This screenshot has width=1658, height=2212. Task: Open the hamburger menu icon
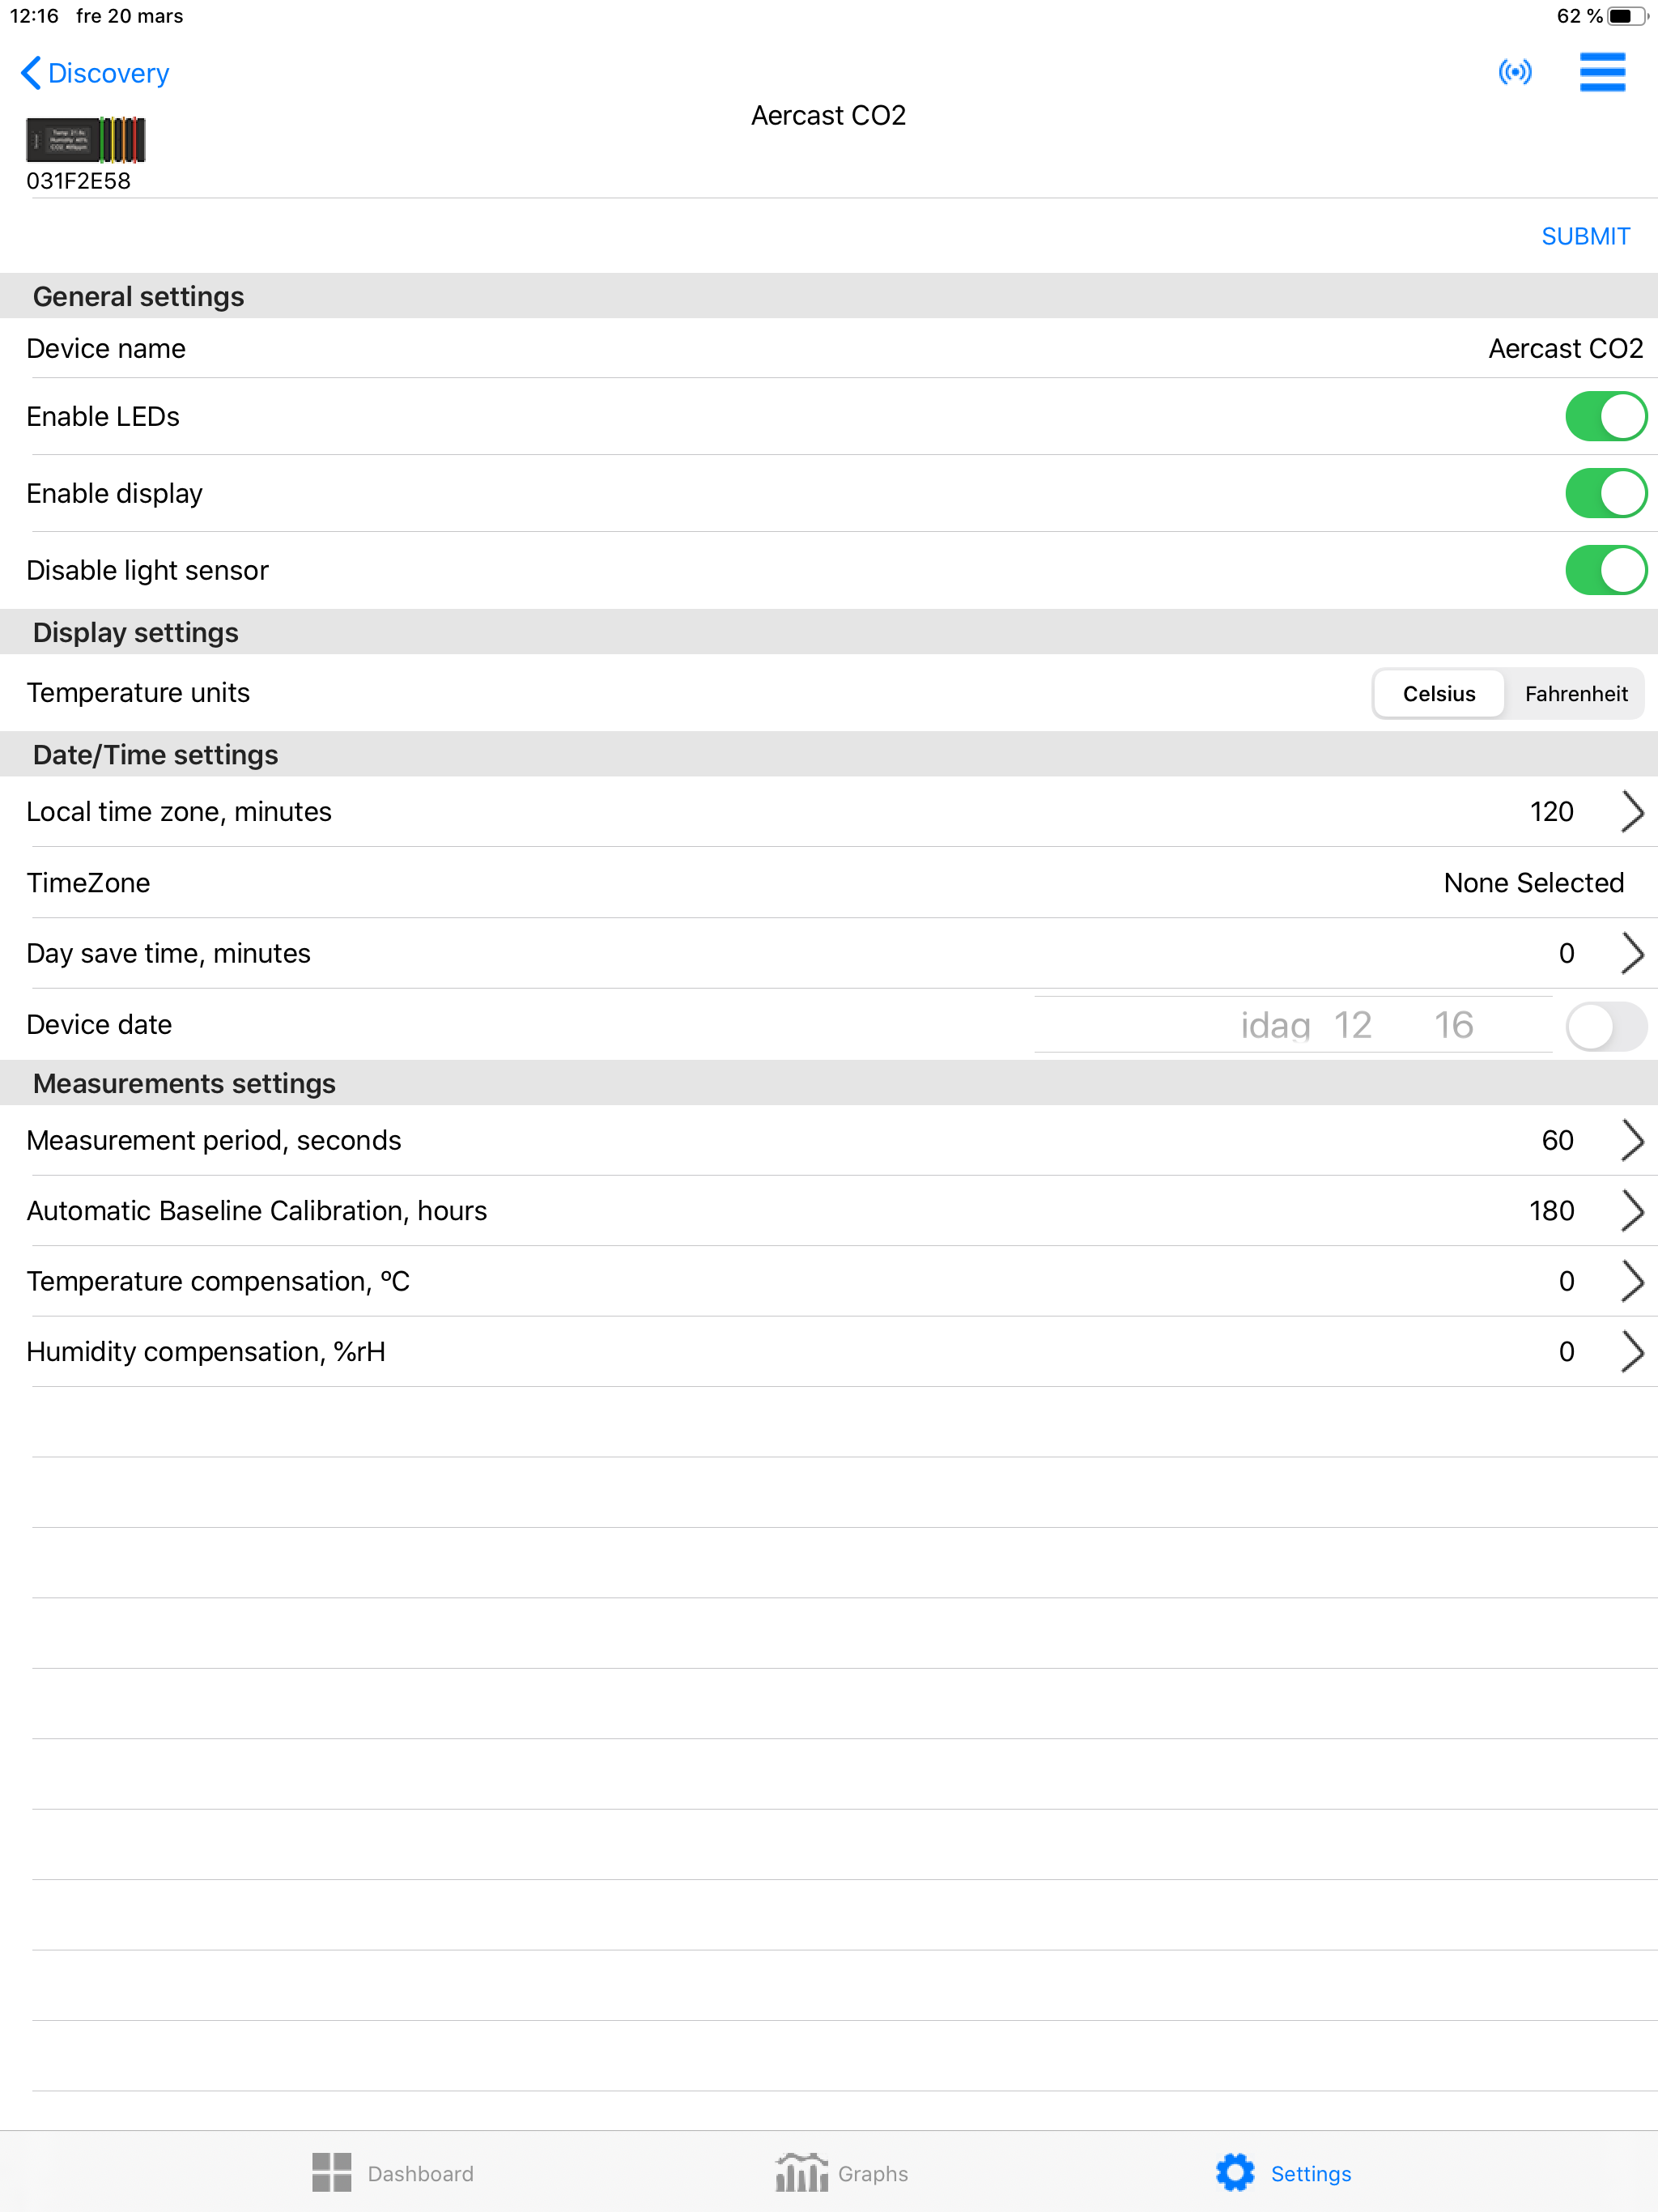point(1602,72)
